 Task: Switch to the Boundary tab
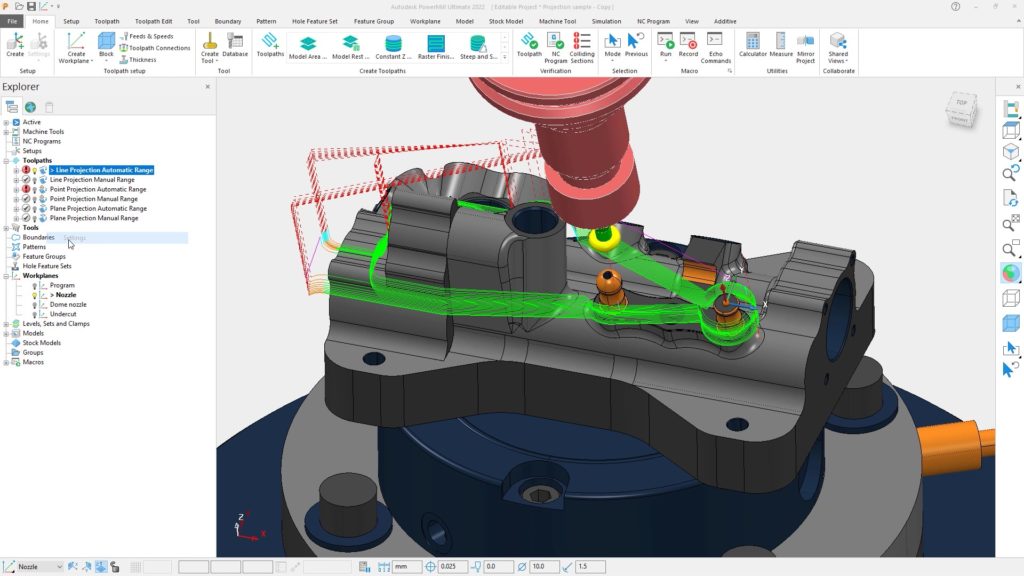click(228, 21)
